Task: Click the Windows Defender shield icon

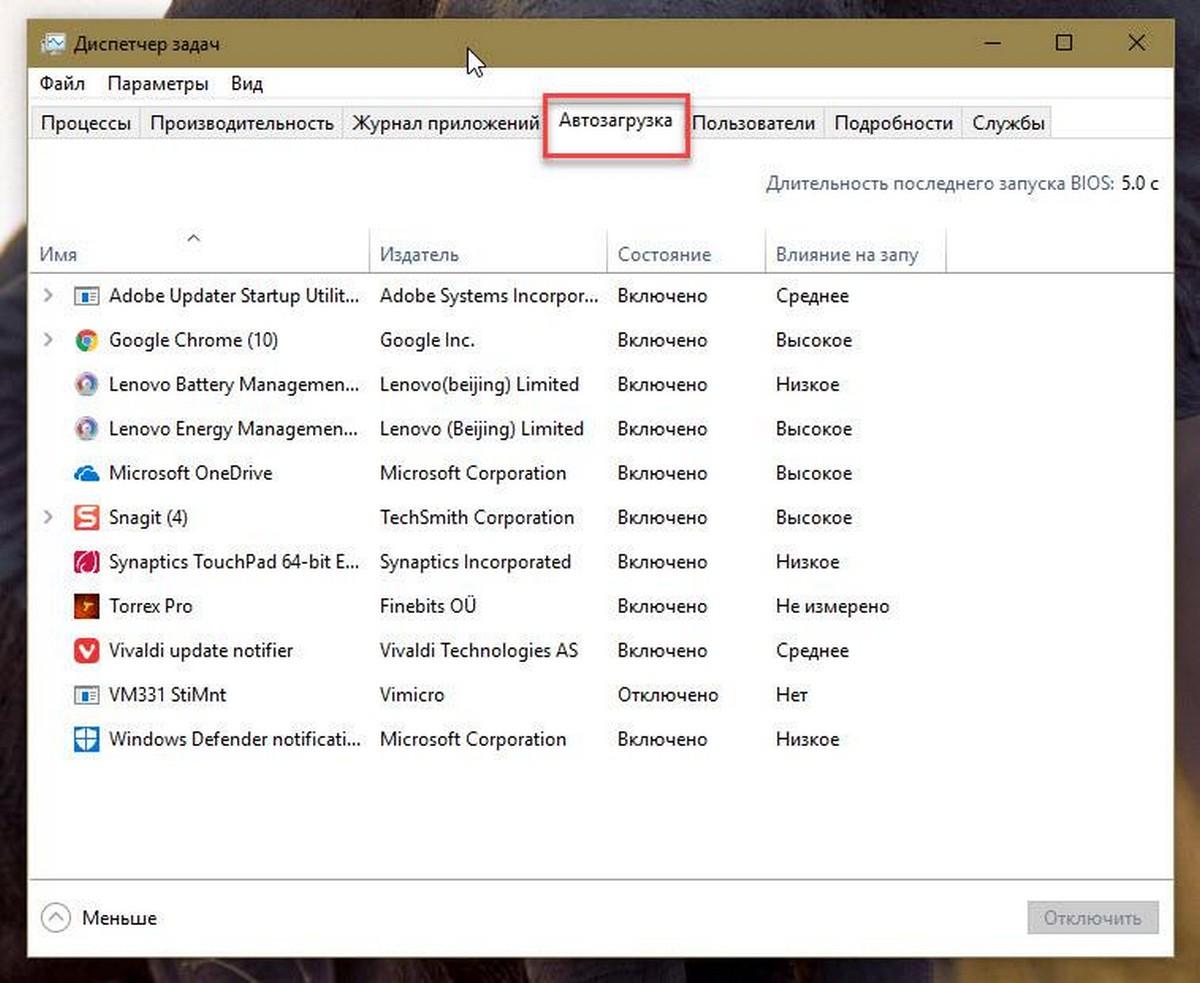Action: (87, 740)
